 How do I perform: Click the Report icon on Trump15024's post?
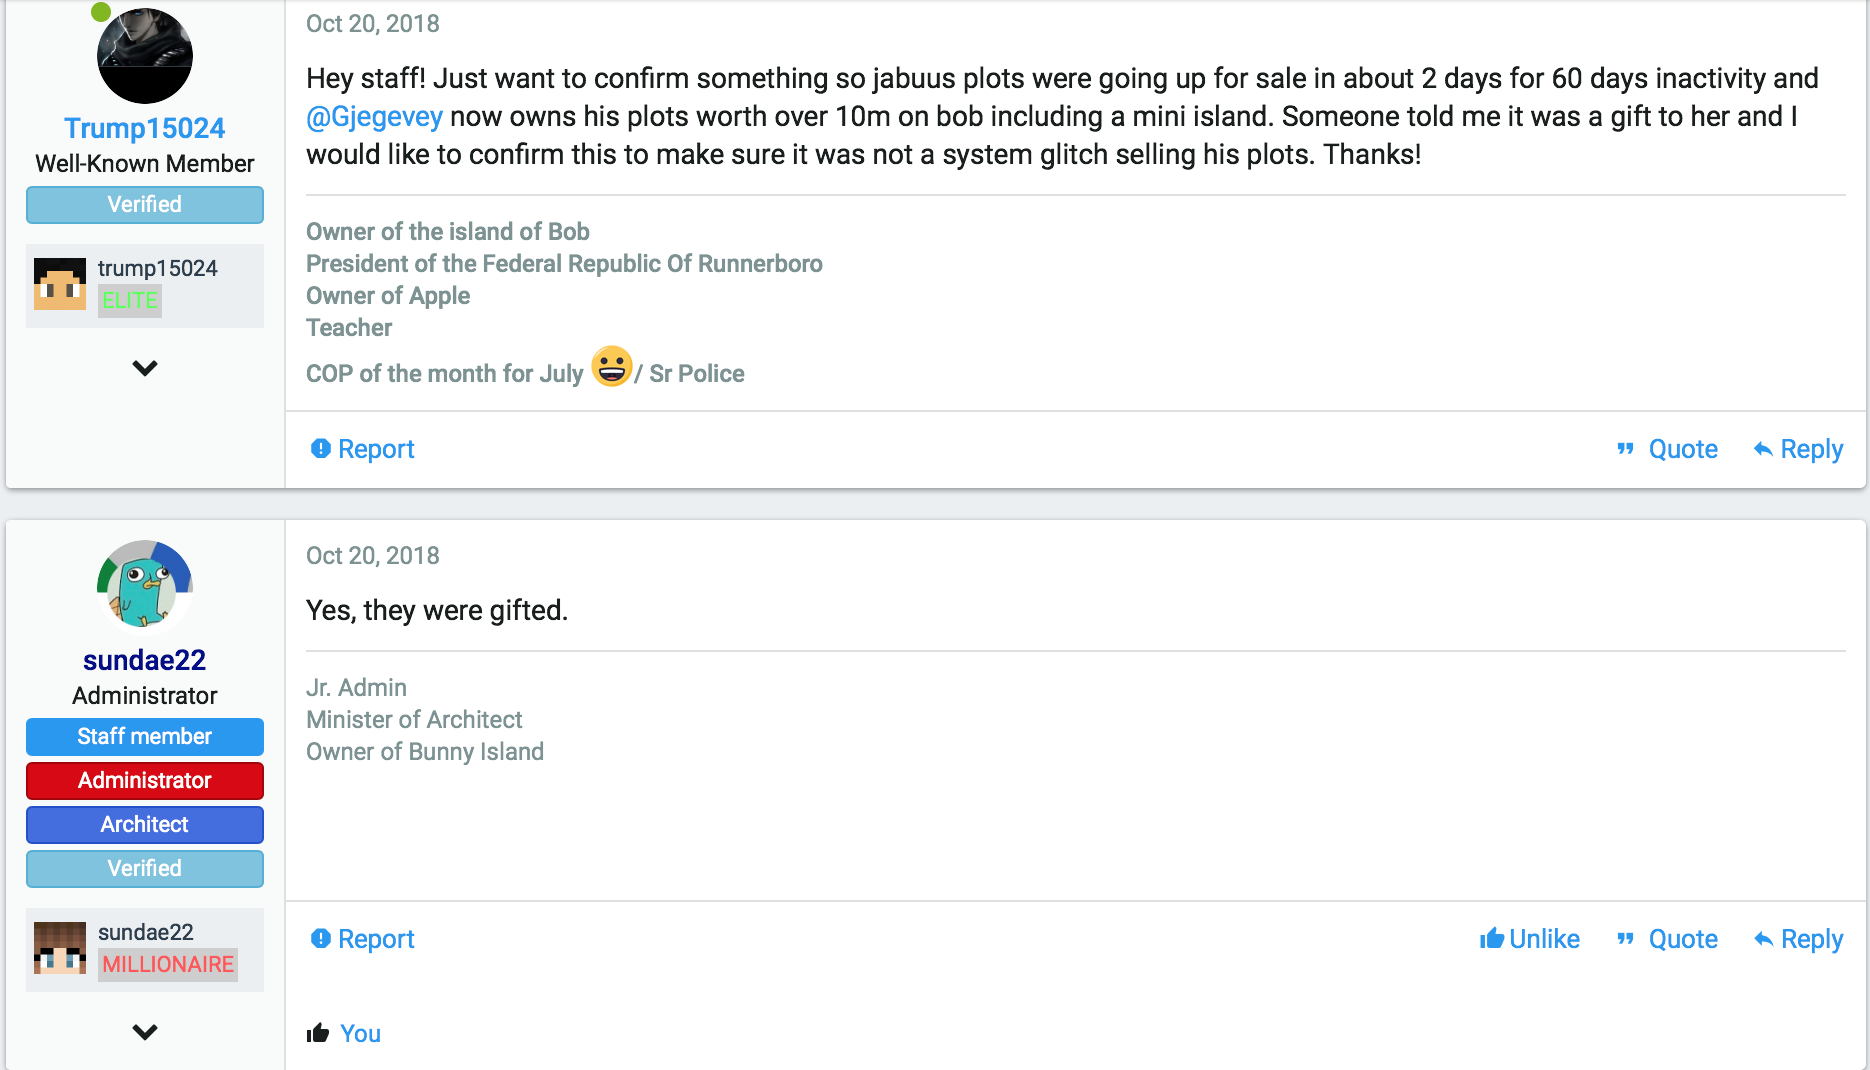[x=320, y=449]
